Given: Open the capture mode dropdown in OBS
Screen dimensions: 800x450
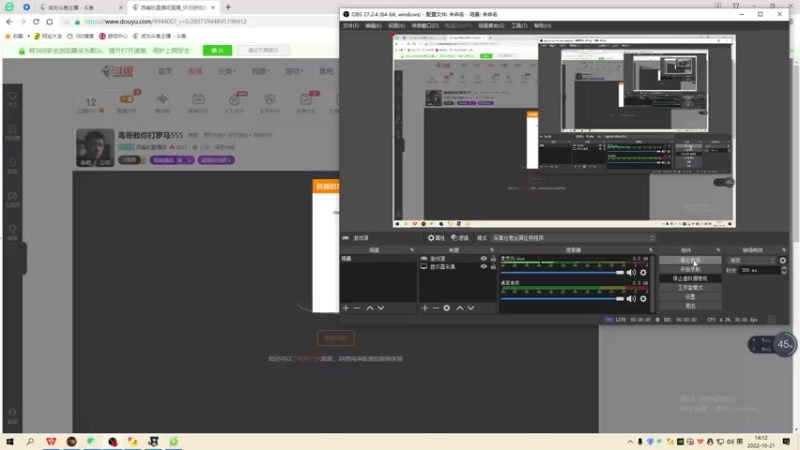Looking at the screenshot, I should 572,238.
